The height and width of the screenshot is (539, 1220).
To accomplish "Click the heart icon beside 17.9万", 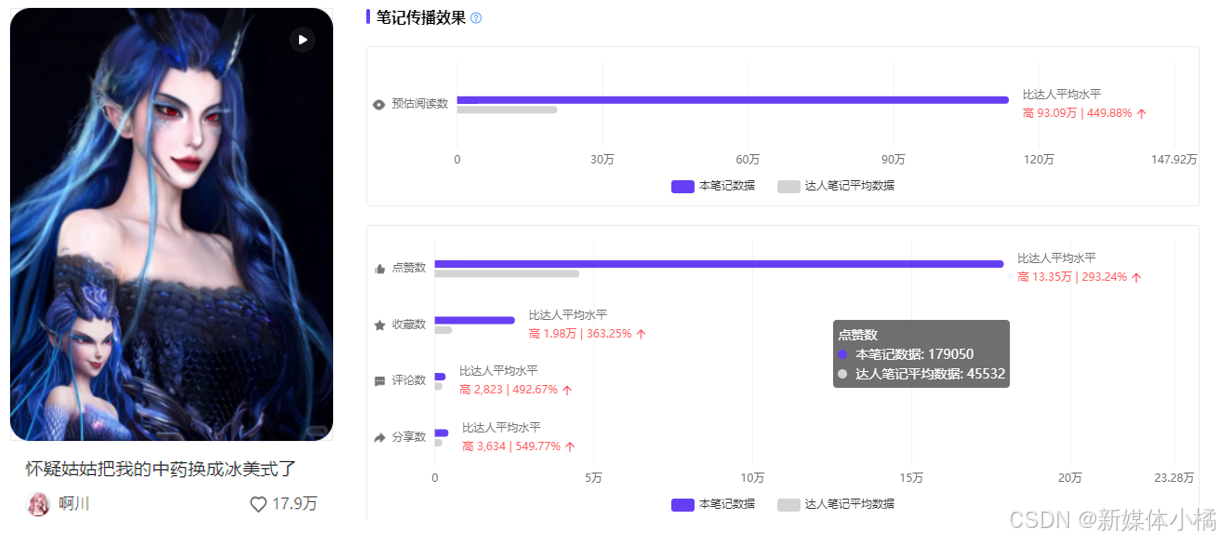I will click(258, 504).
